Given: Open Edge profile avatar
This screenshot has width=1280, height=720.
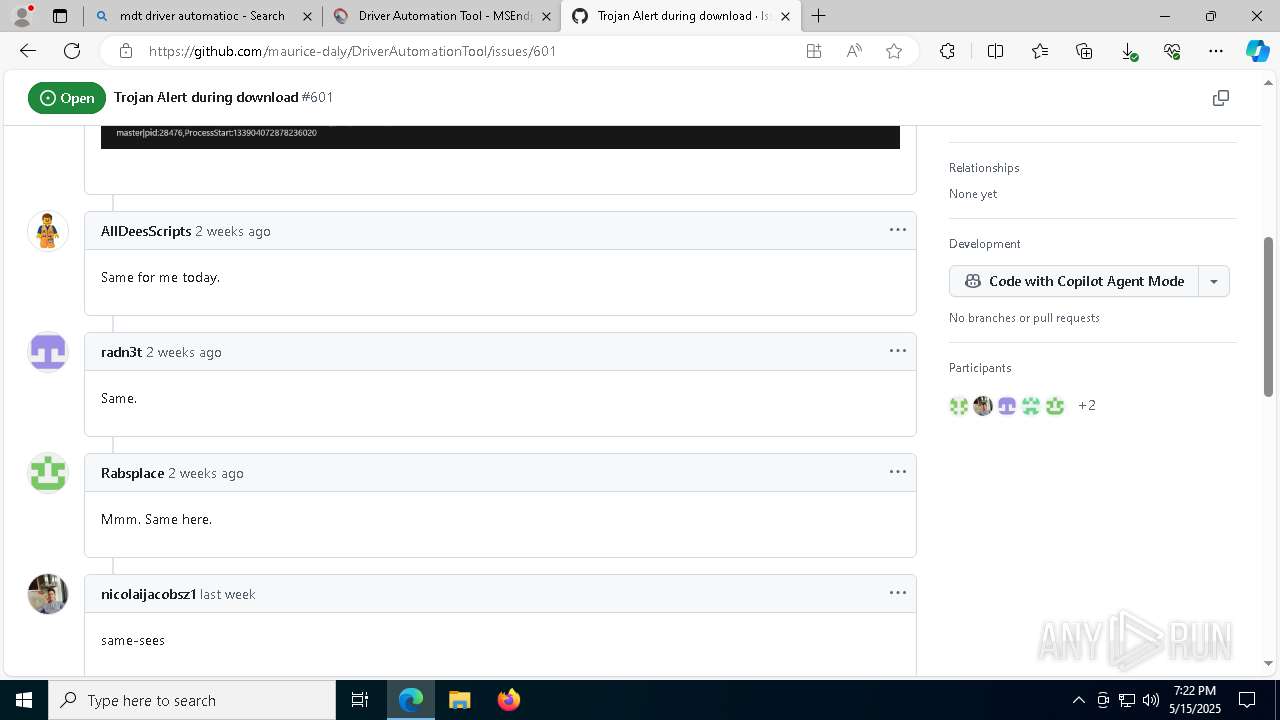Looking at the screenshot, I should pyautogui.click(x=22, y=16).
